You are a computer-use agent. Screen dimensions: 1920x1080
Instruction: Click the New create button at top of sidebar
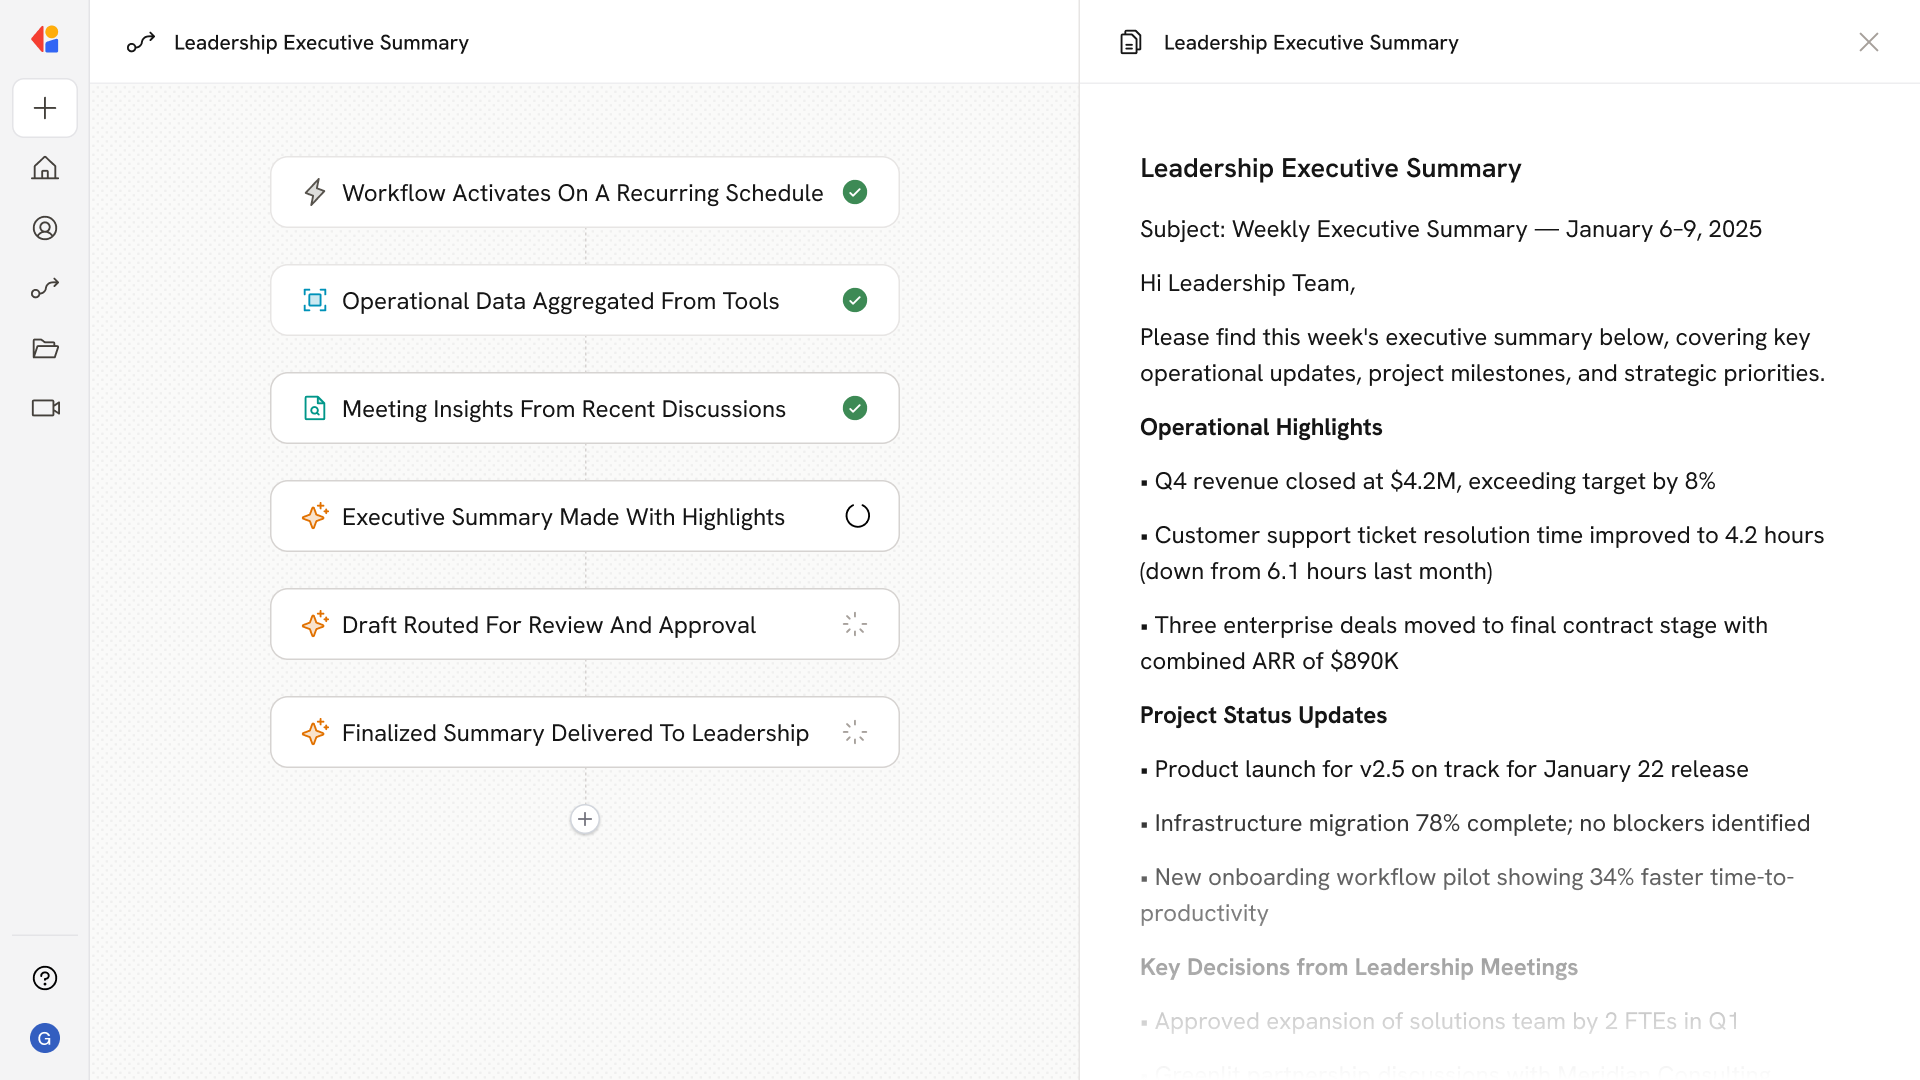click(45, 108)
